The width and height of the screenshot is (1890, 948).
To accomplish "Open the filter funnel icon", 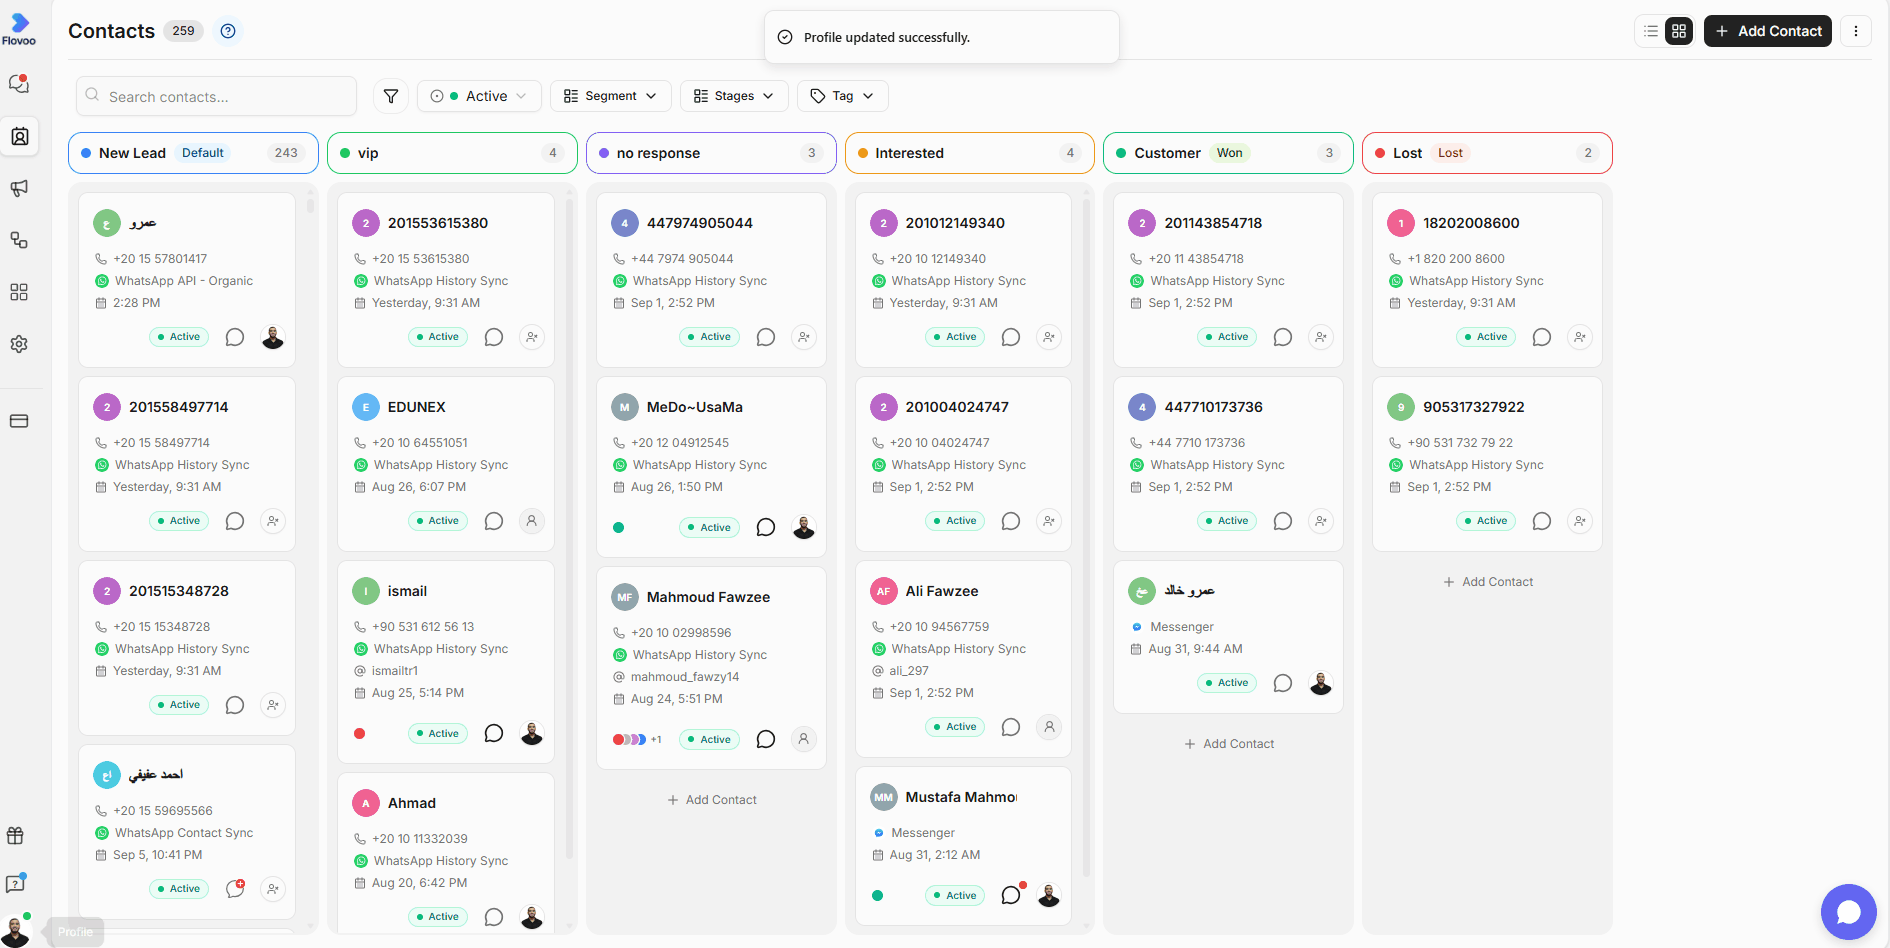I will (391, 96).
